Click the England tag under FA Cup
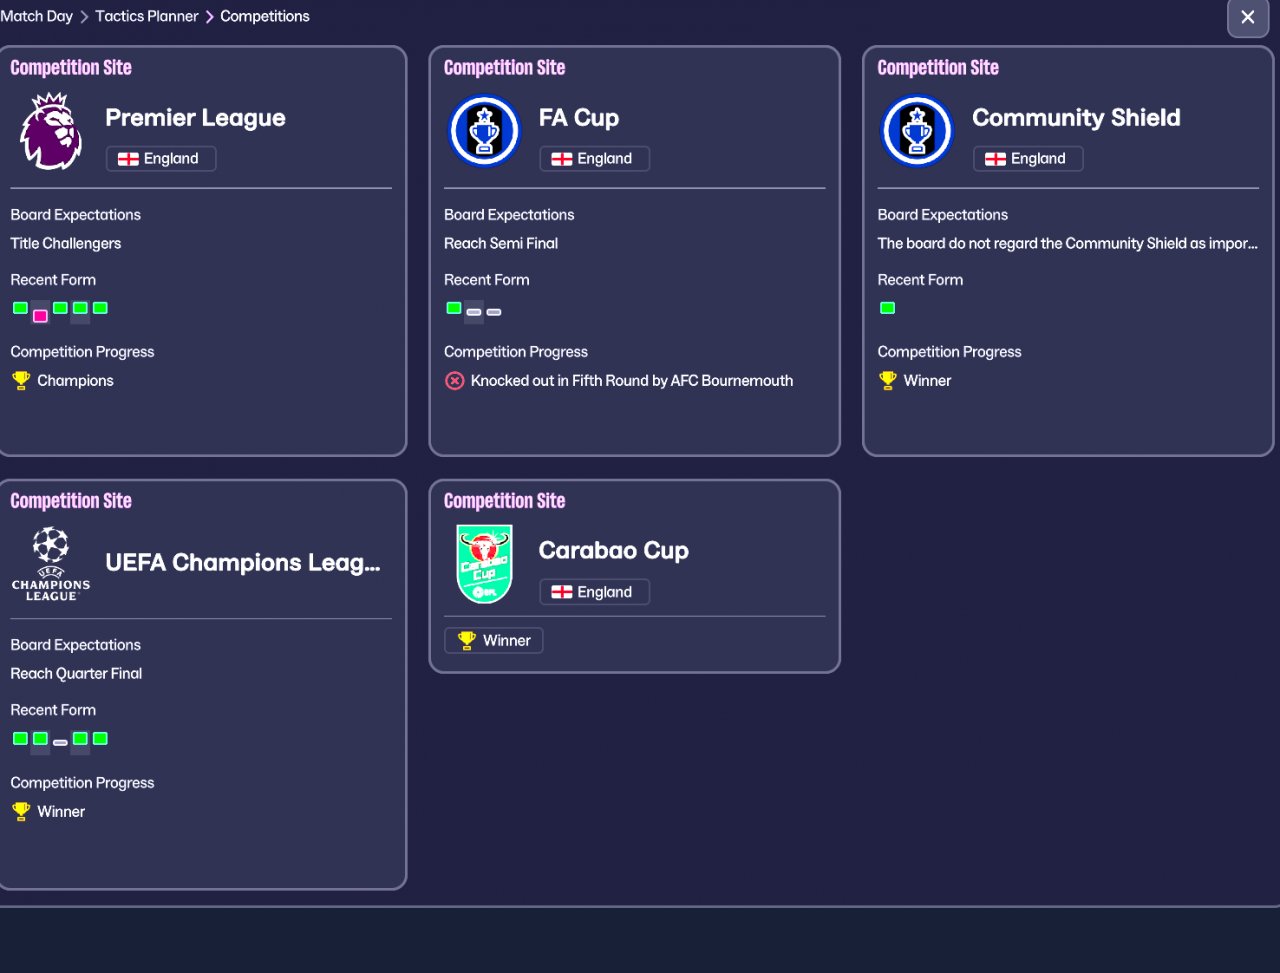This screenshot has width=1280, height=973. pos(594,158)
